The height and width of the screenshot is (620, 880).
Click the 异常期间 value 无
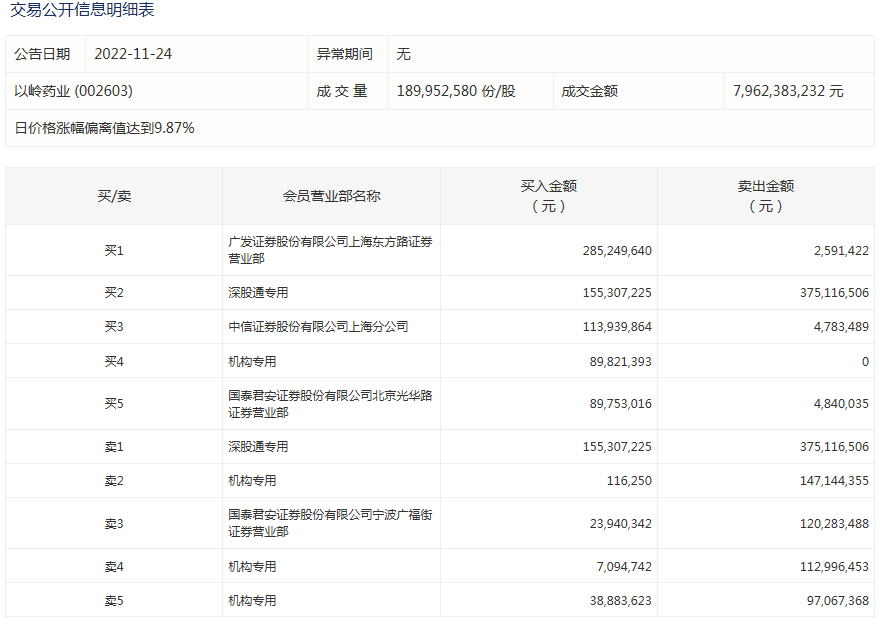coord(404,54)
